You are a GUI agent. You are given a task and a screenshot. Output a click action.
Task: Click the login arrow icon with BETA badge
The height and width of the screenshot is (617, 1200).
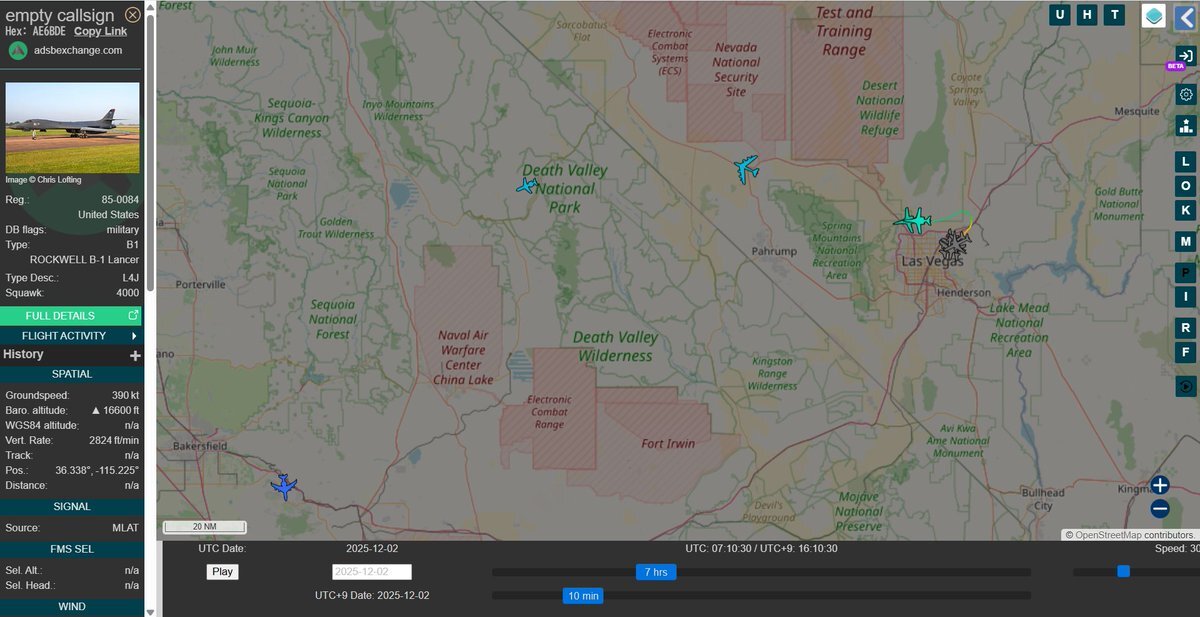click(x=1186, y=56)
